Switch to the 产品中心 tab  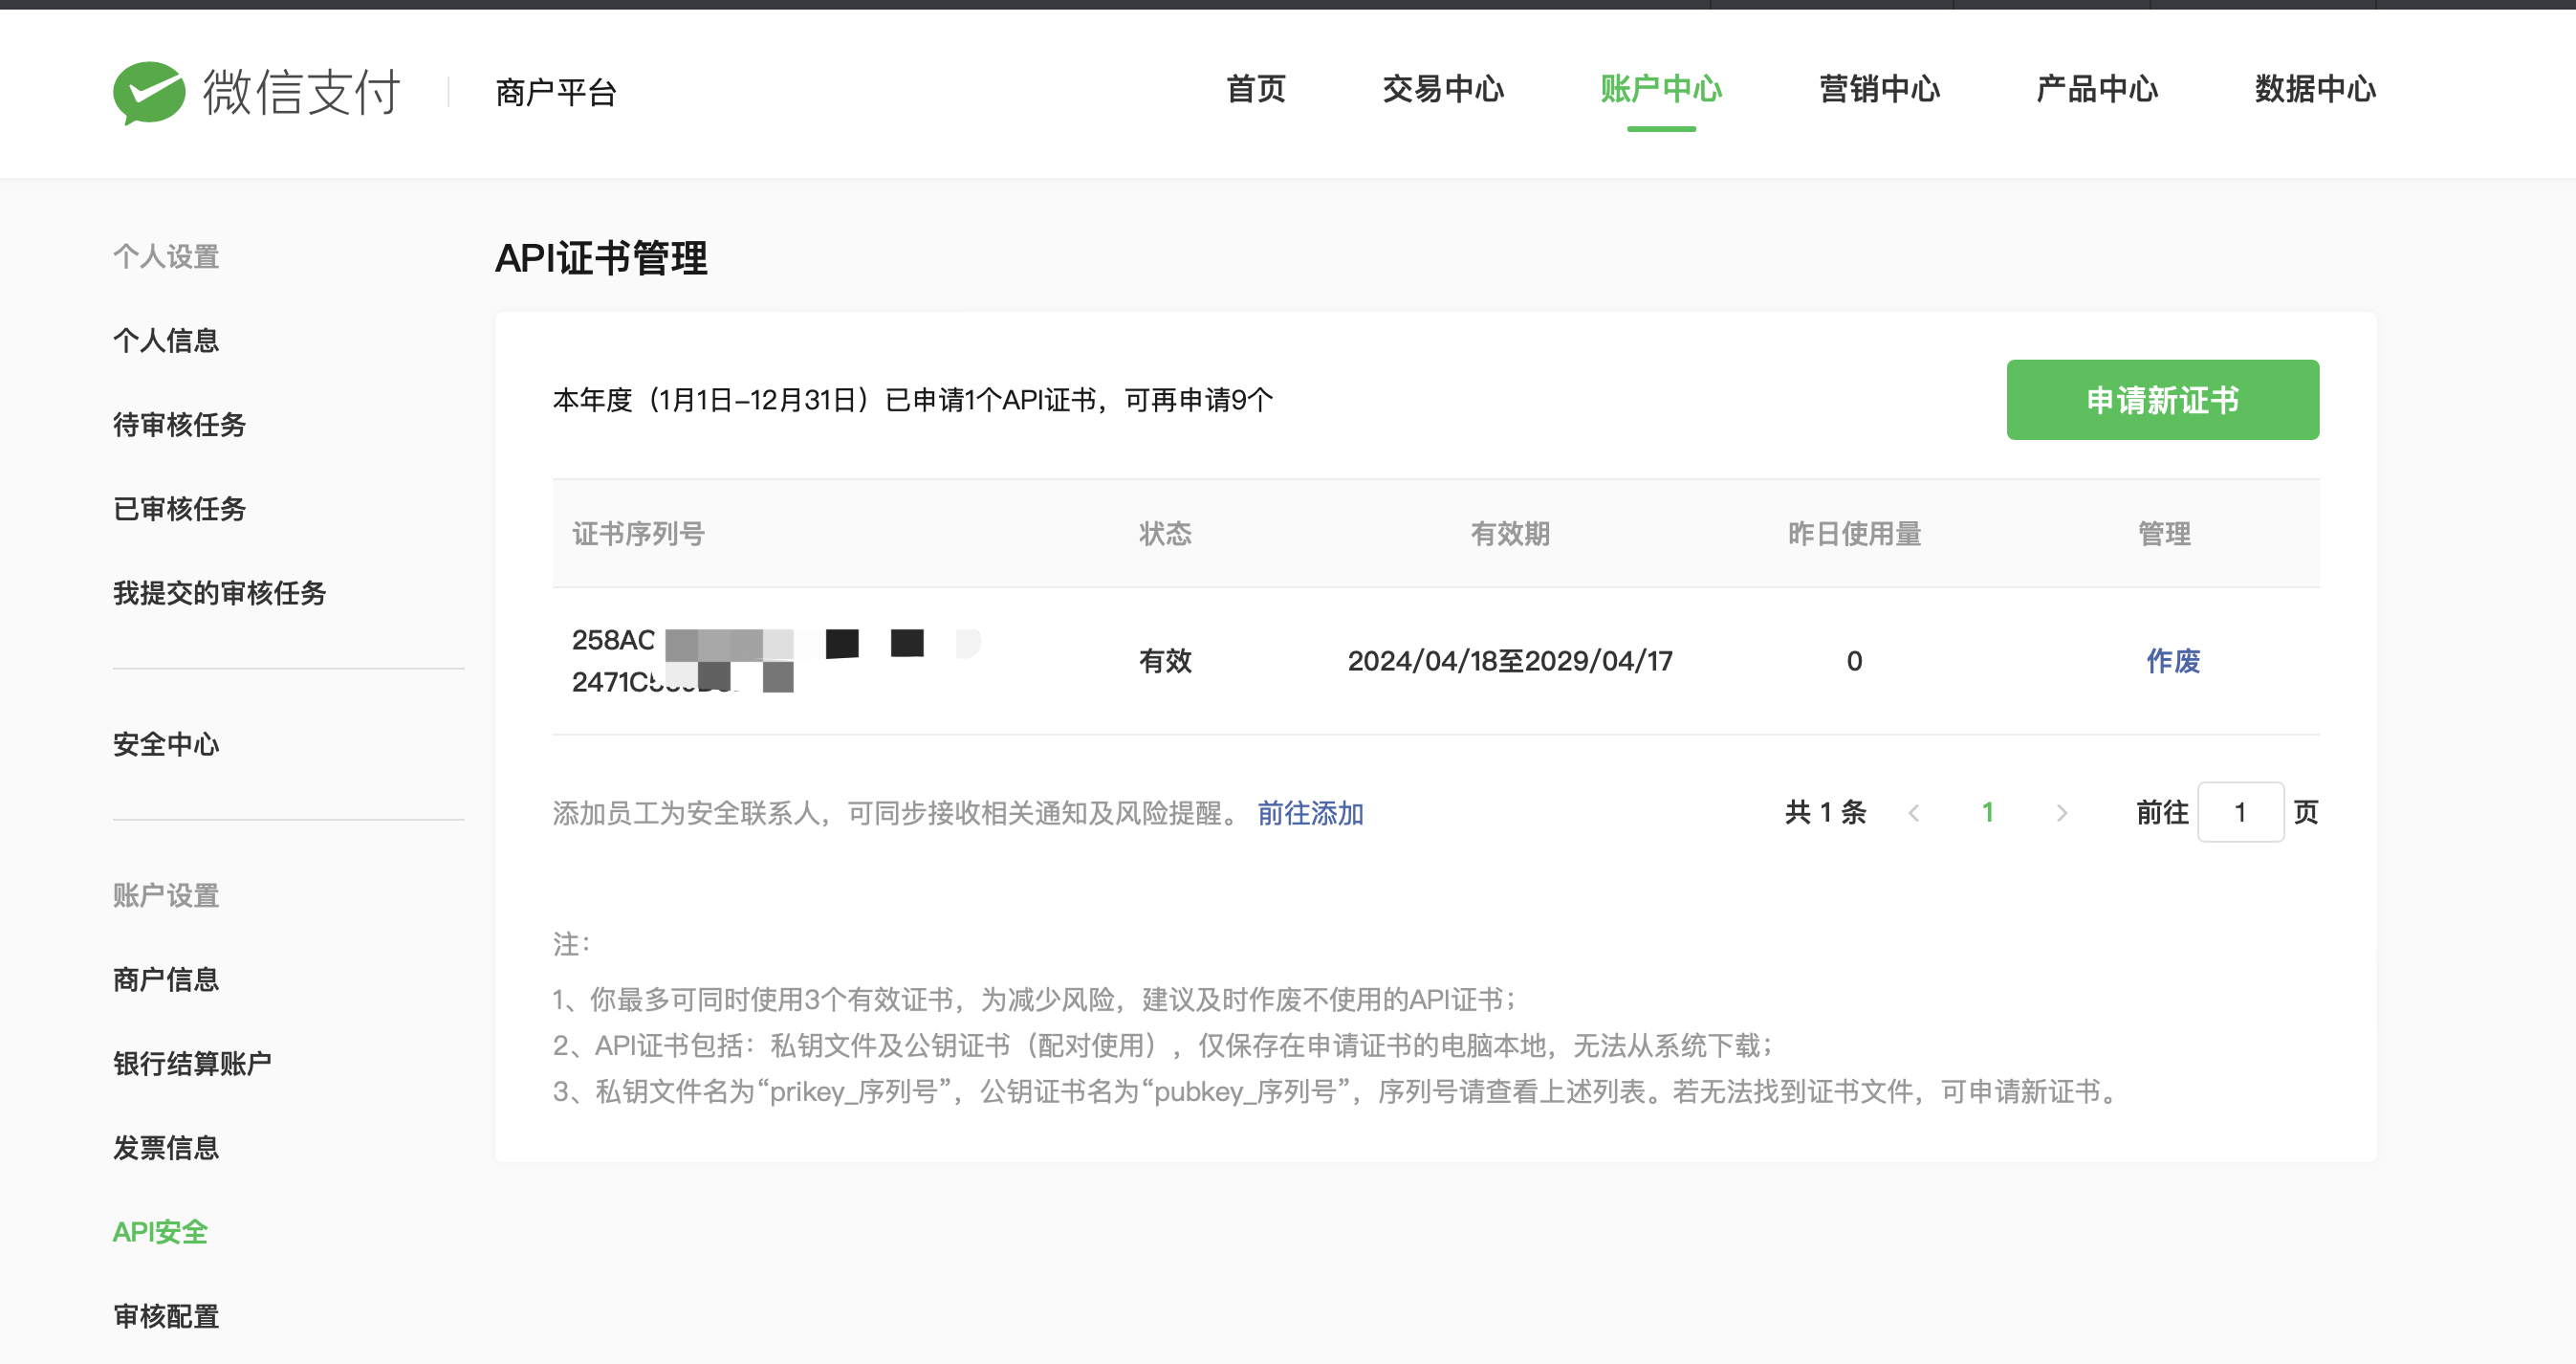click(x=2097, y=89)
